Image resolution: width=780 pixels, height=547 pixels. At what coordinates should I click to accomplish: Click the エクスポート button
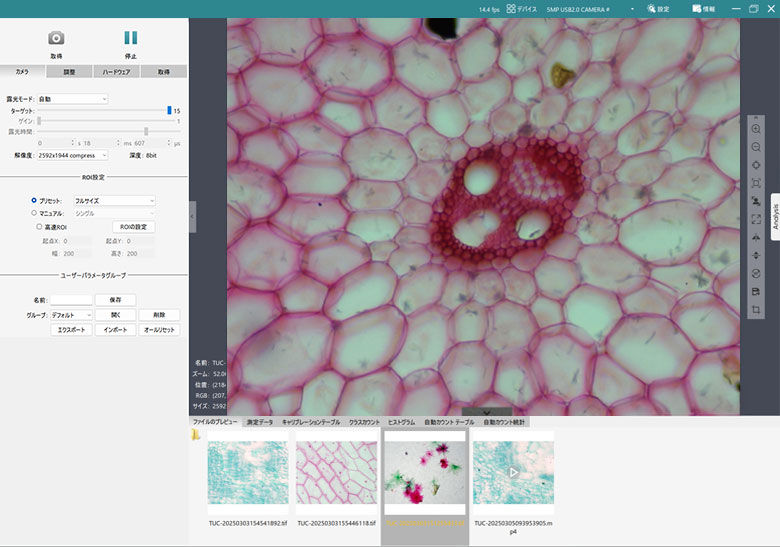72,329
